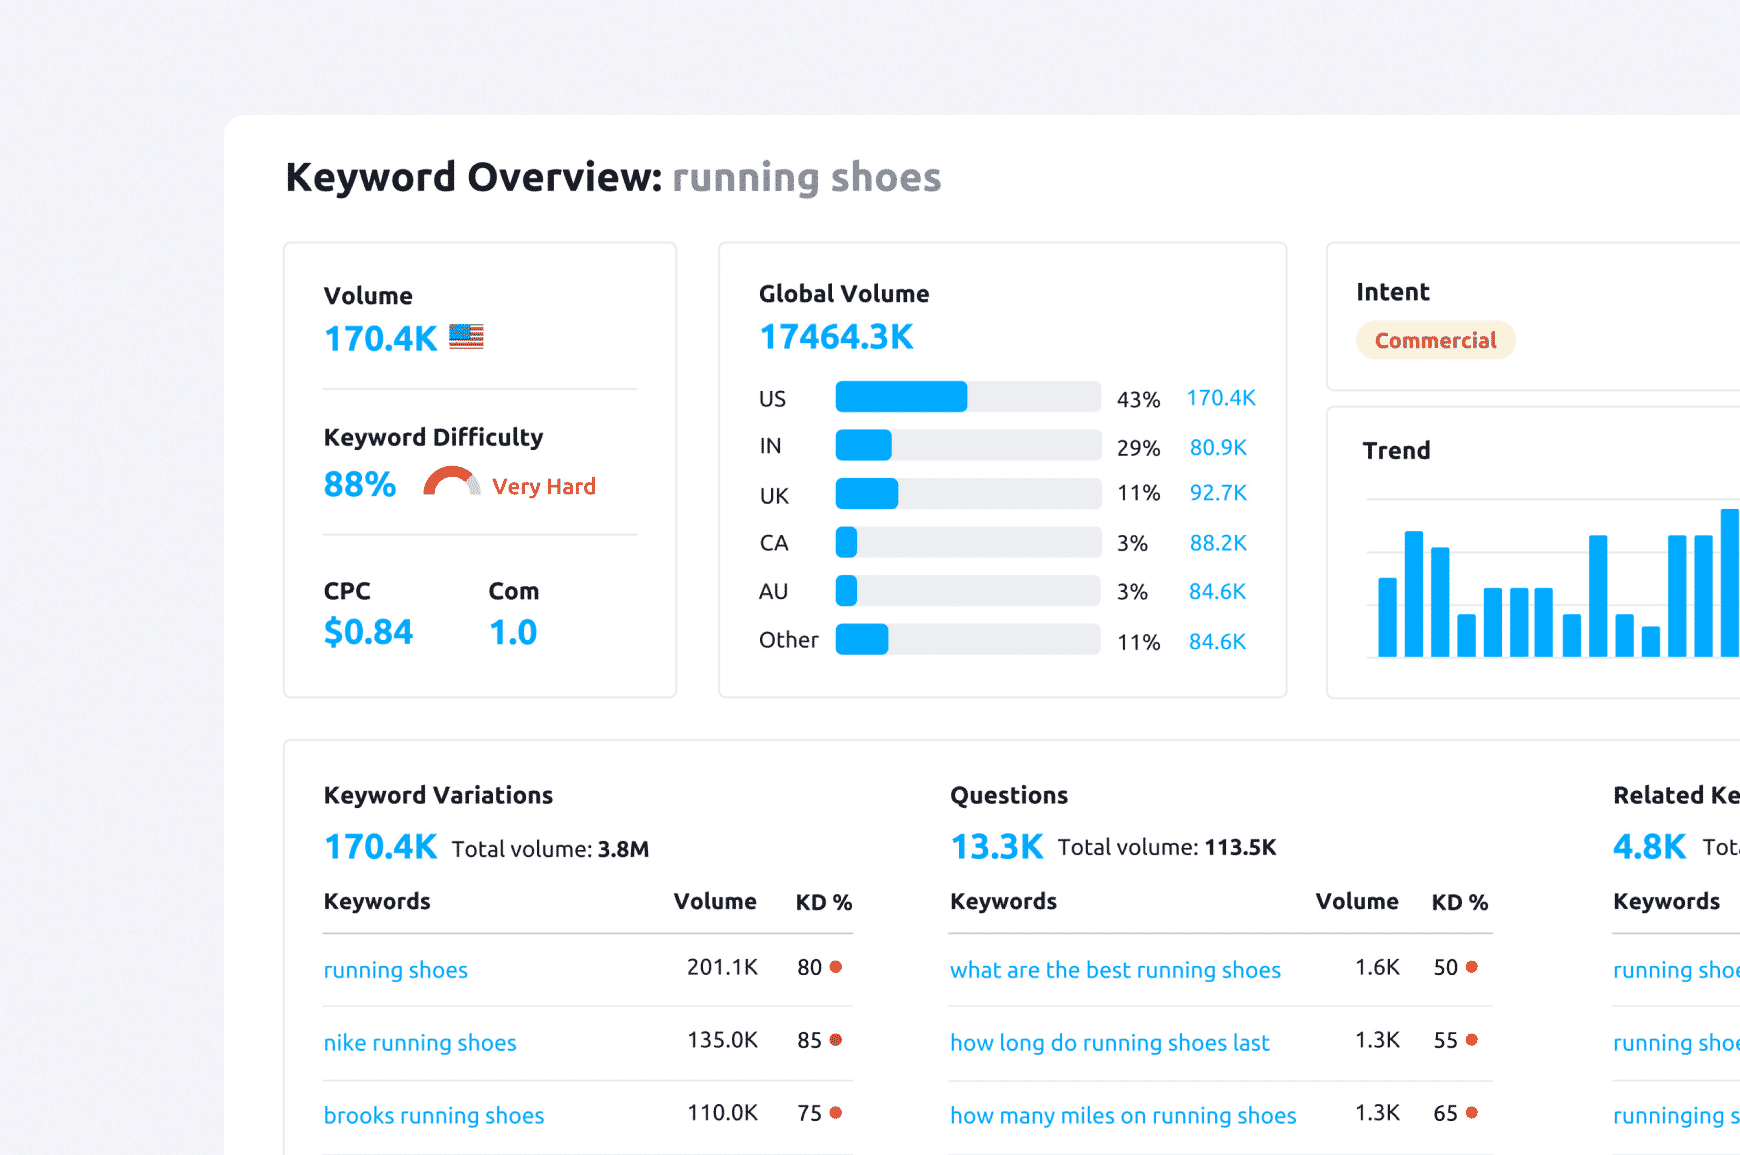Click the US flag icon next to Volume
1740x1155 pixels.
click(466, 337)
